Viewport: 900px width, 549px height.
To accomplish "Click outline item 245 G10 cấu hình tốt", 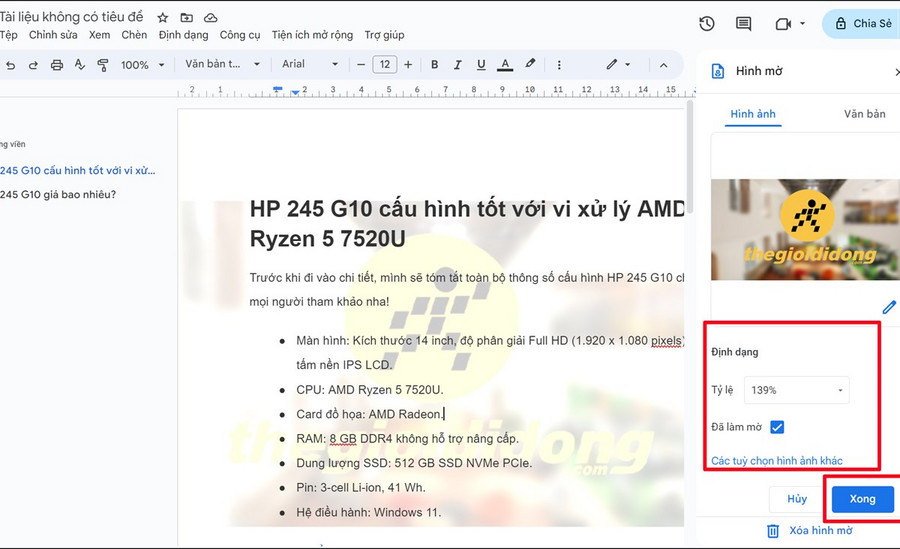I will (x=77, y=171).
